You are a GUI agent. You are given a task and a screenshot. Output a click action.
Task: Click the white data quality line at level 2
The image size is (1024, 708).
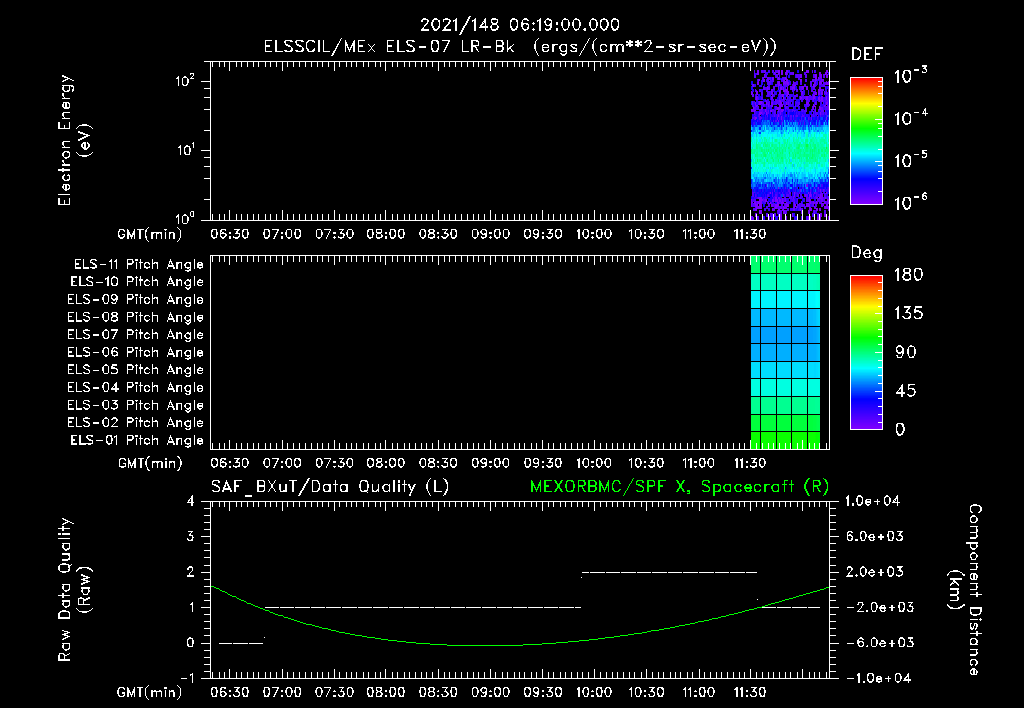click(x=669, y=573)
